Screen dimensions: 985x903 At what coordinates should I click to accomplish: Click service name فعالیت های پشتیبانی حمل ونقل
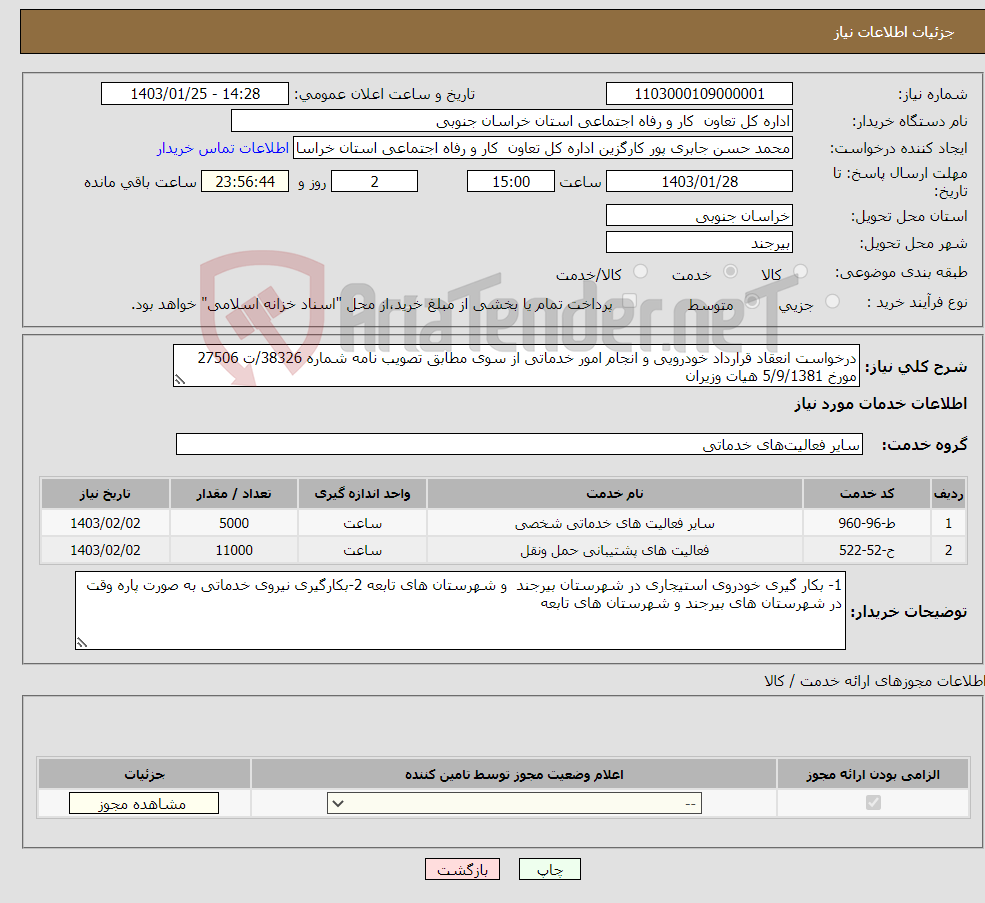coord(614,550)
